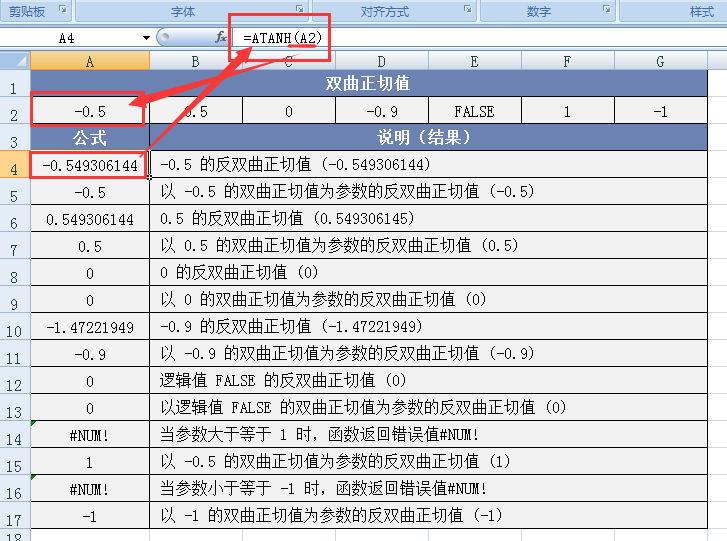Select row 4 header

click(15, 165)
